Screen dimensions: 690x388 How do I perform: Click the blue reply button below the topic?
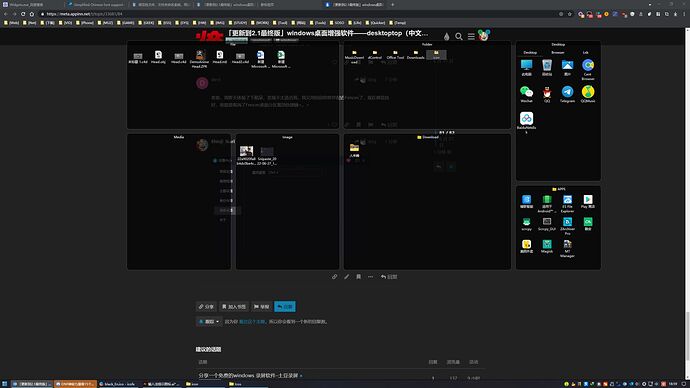point(285,307)
